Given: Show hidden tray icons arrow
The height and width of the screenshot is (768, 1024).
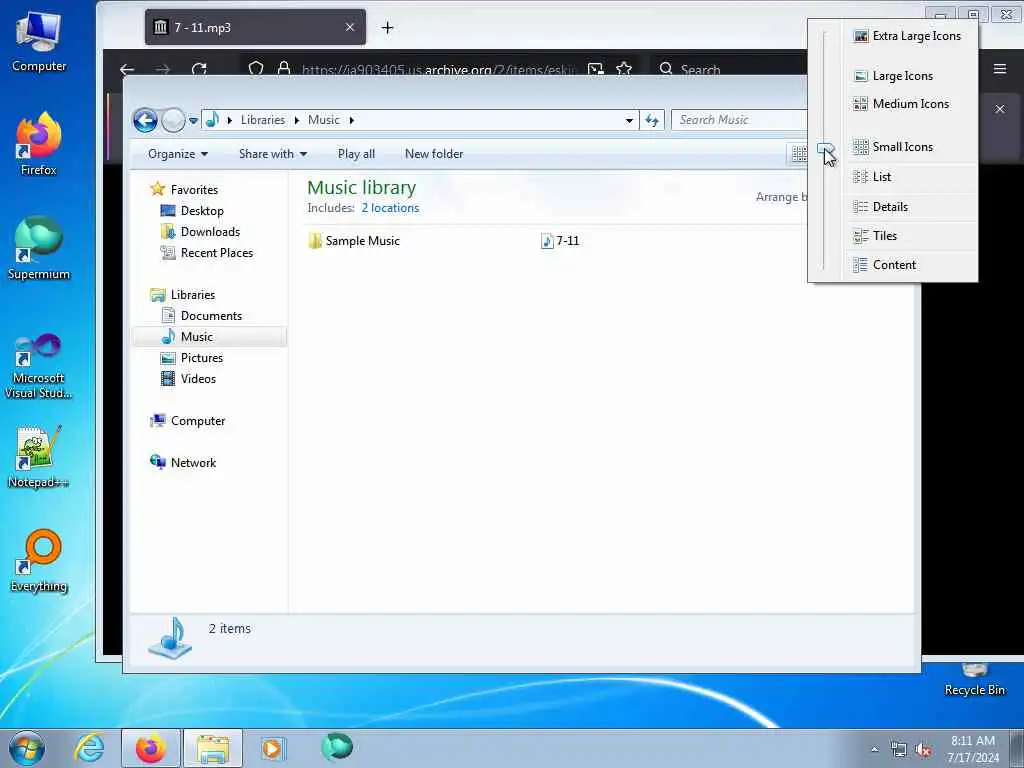Looking at the screenshot, I should tap(874, 750).
